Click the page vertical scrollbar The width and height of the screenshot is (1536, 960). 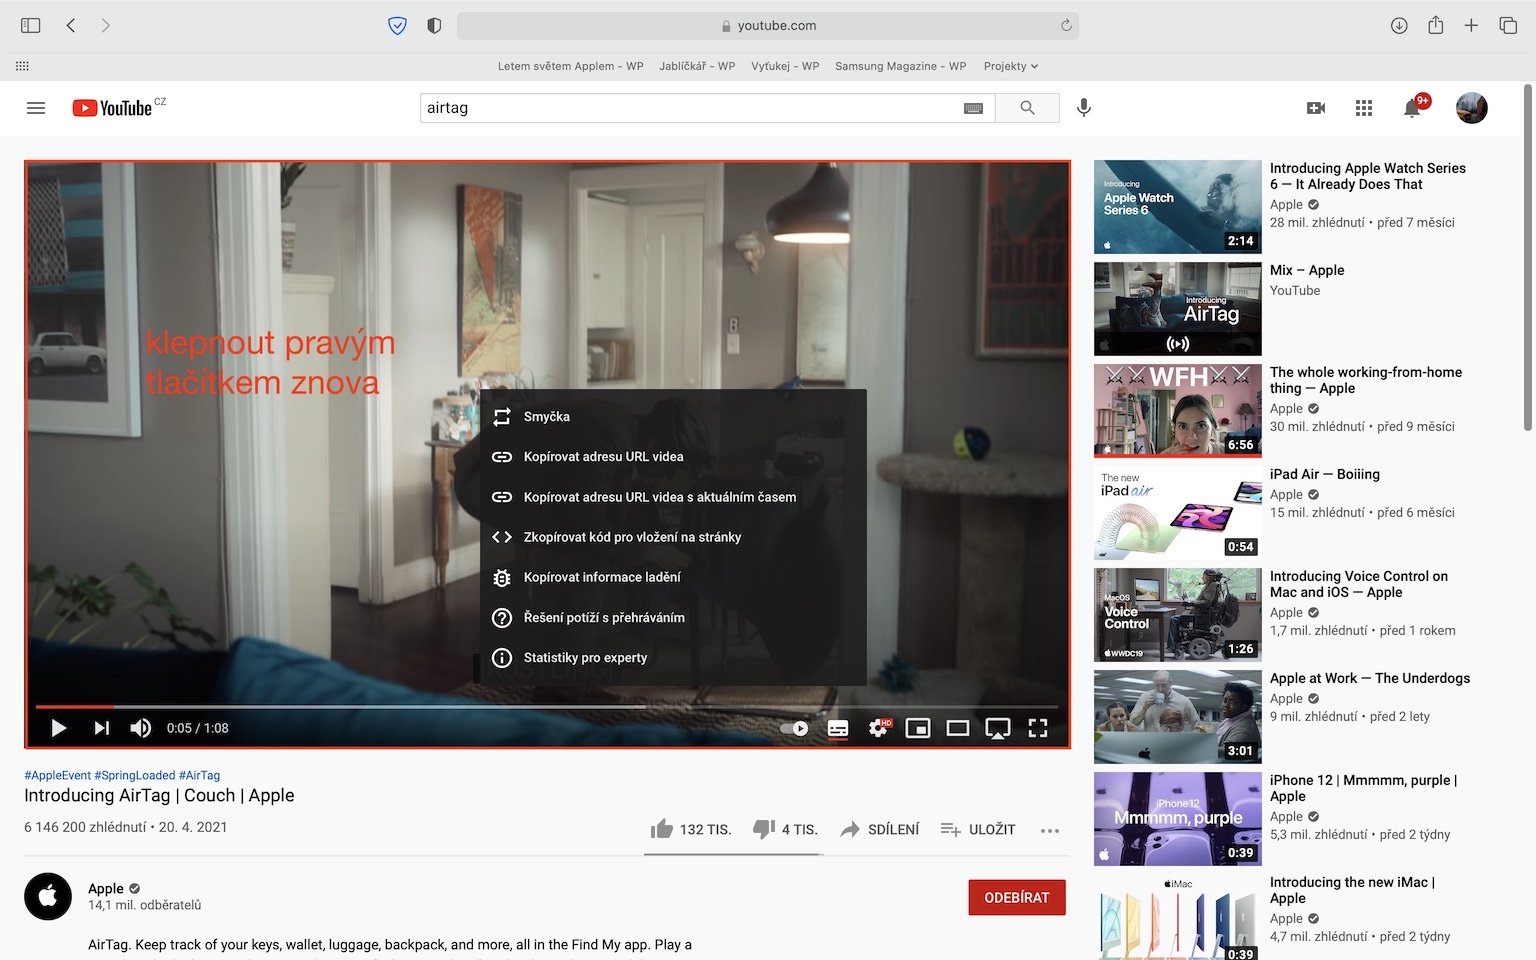pyautogui.click(x=1528, y=258)
